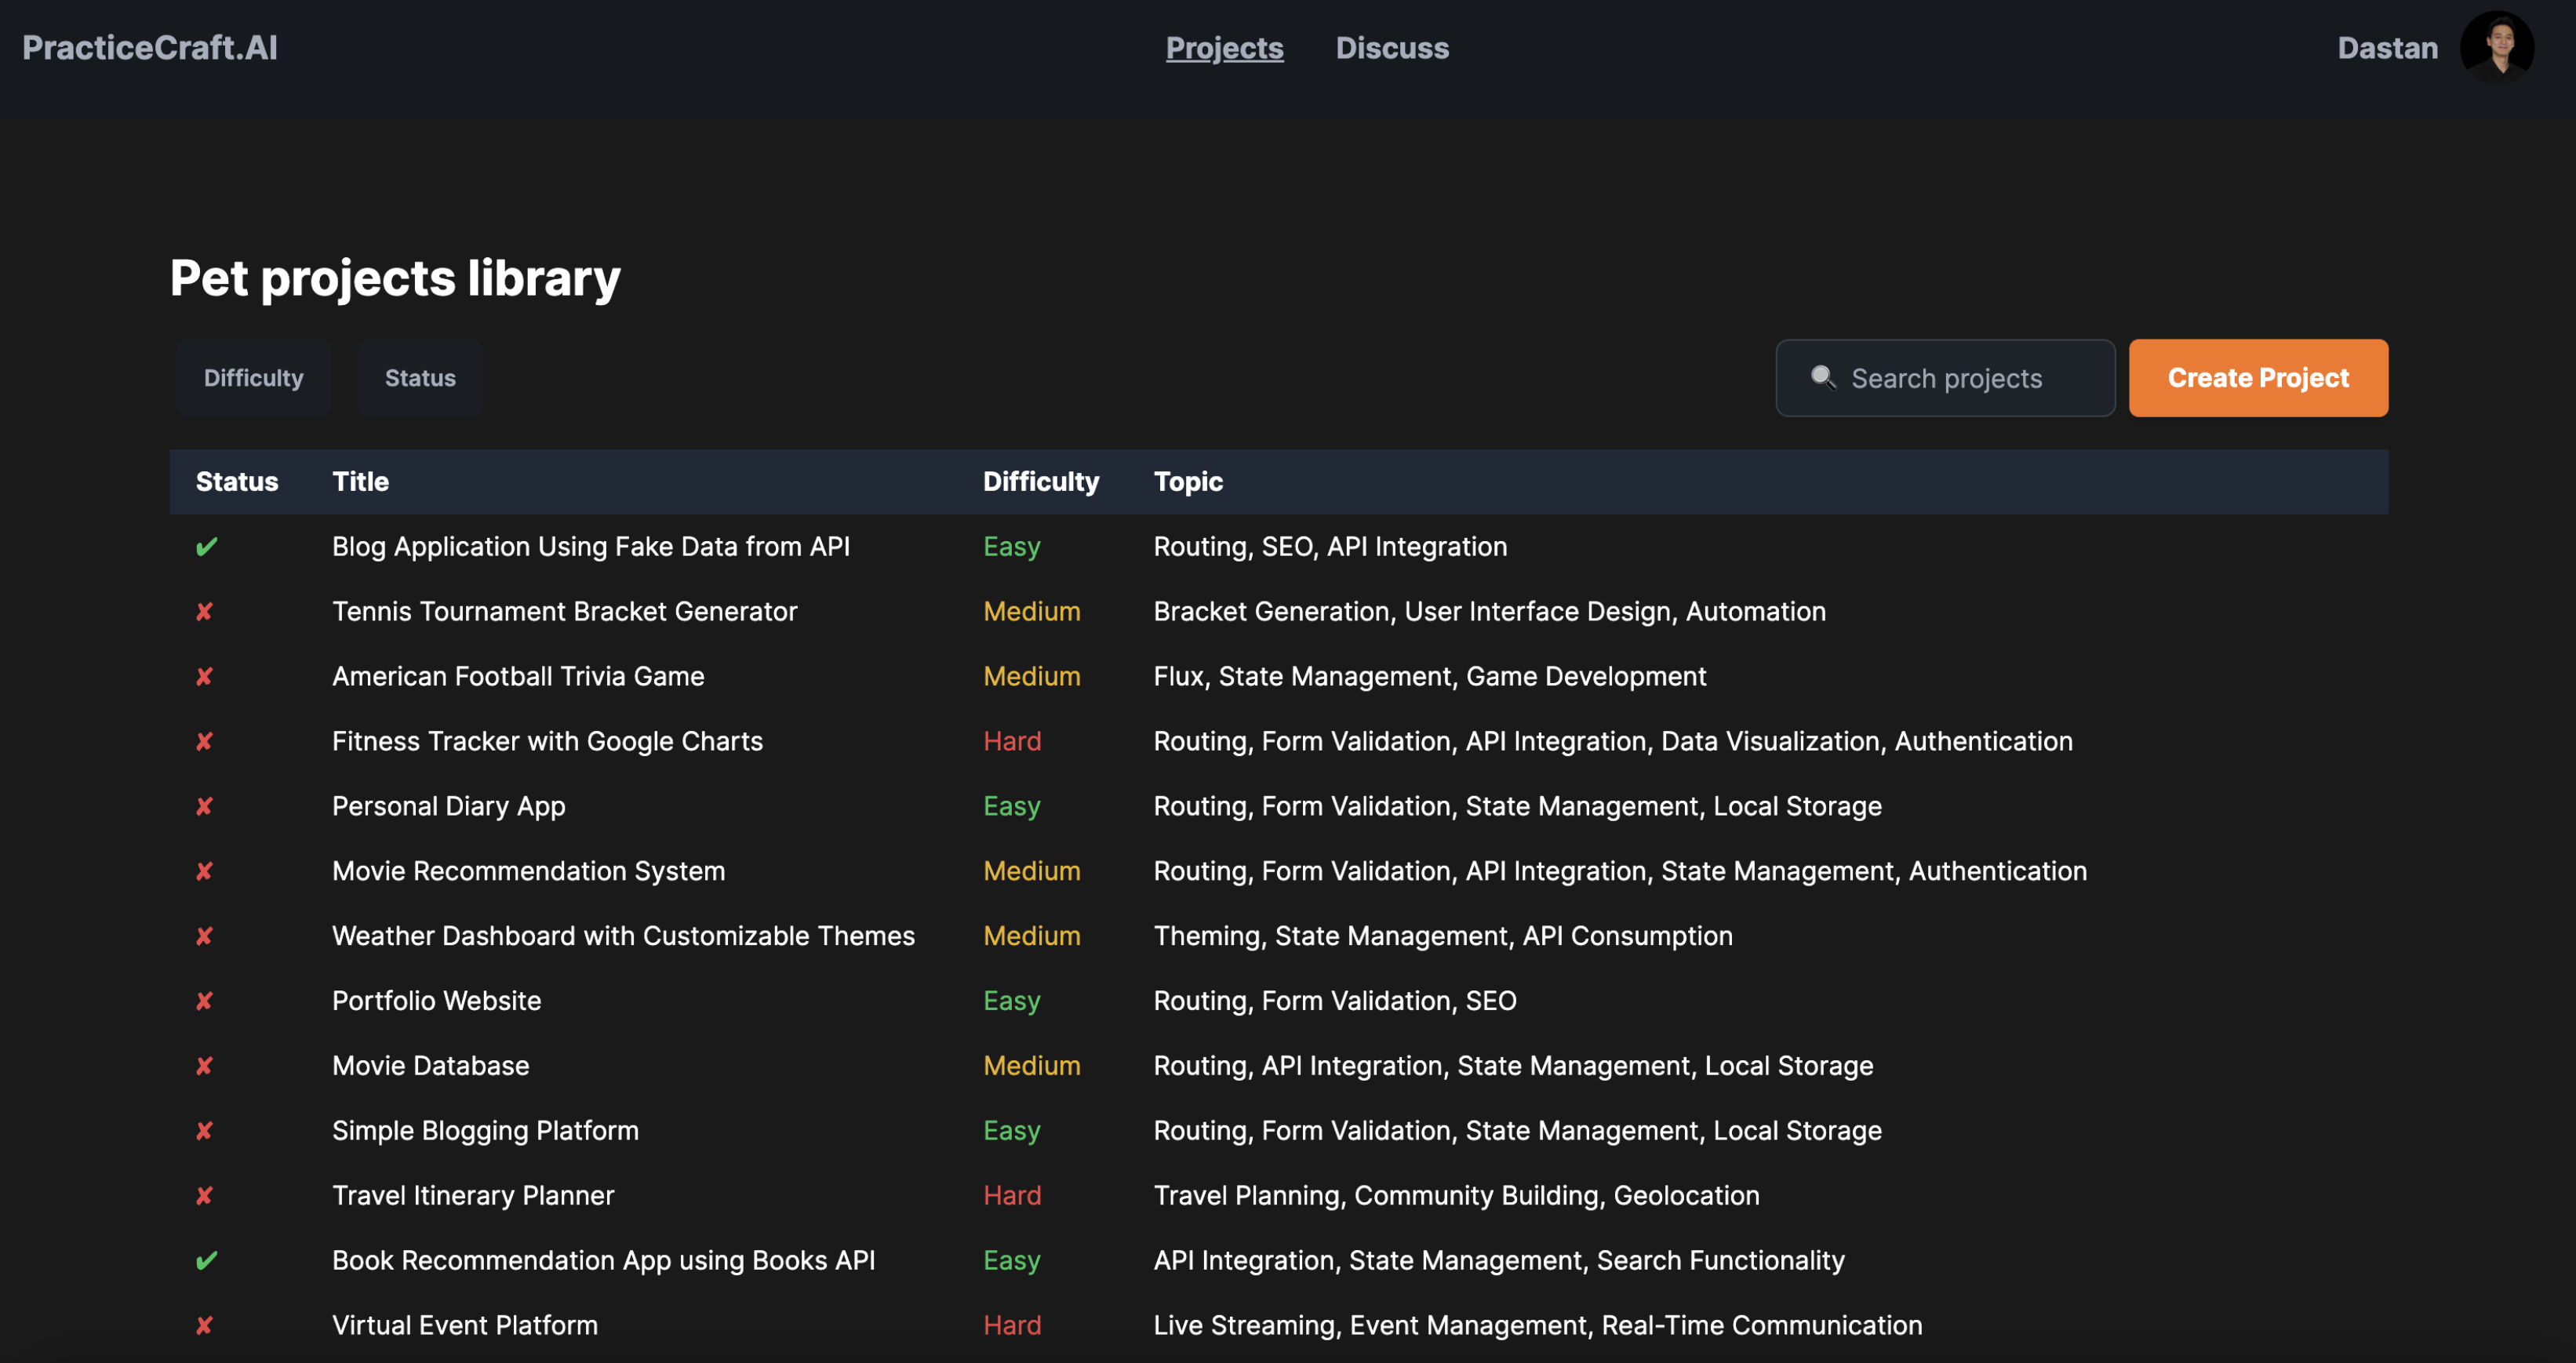Sort by the Difficulty column header
This screenshot has width=2576, height=1363.
(x=1040, y=482)
